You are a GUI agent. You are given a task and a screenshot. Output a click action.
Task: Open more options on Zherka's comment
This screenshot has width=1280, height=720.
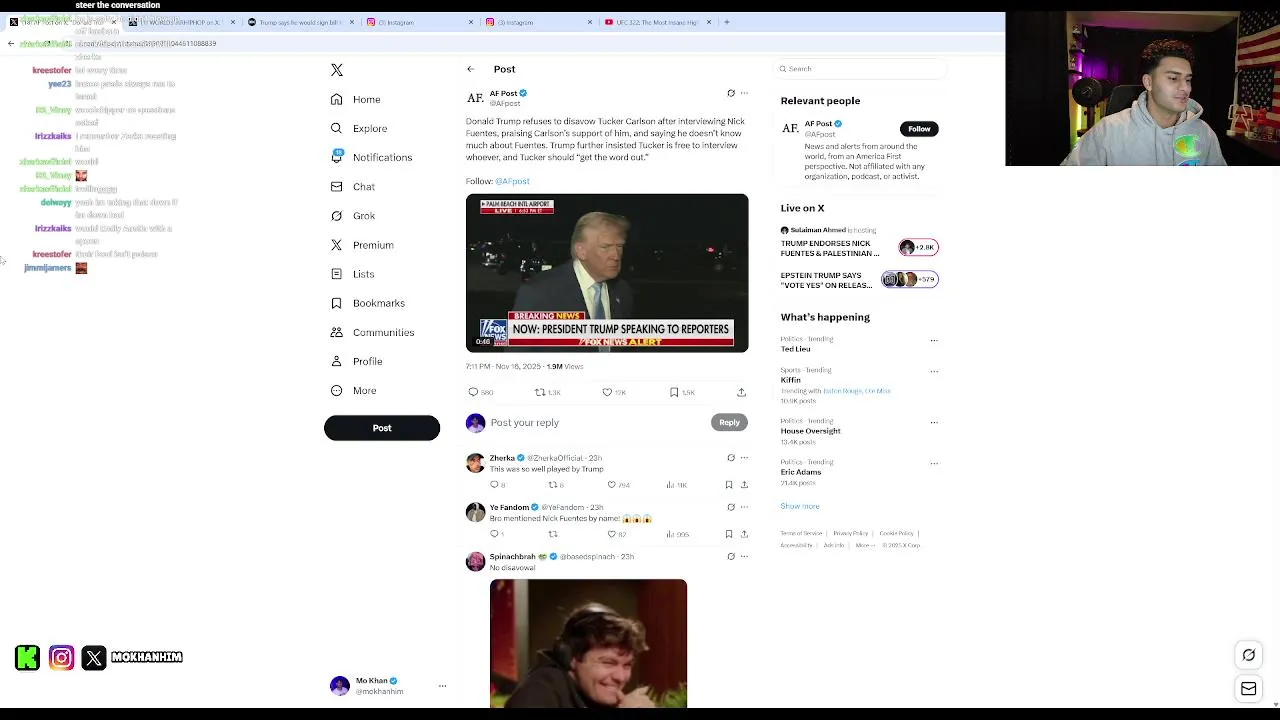click(x=744, y=458)
